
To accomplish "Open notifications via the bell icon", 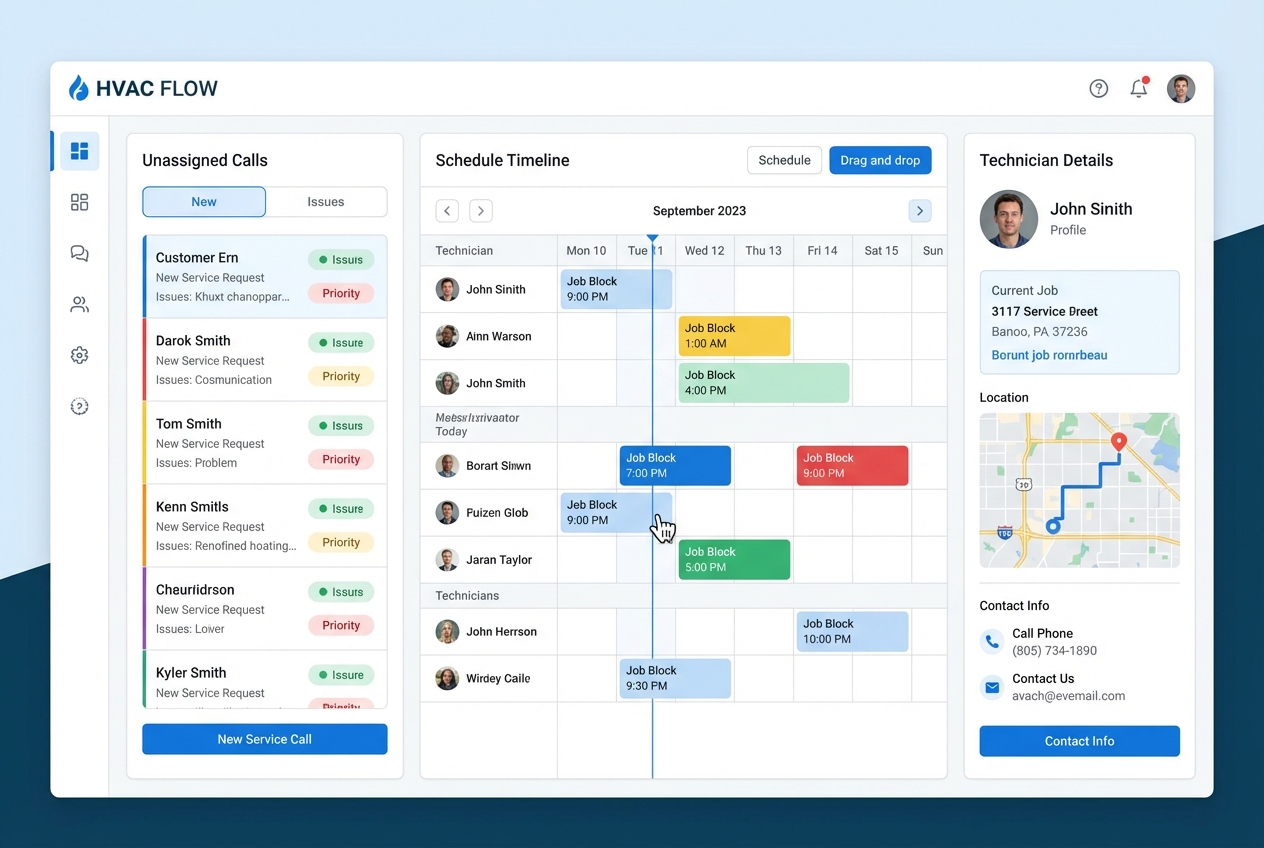I will pyautogui.click(x=1138, y=88).
